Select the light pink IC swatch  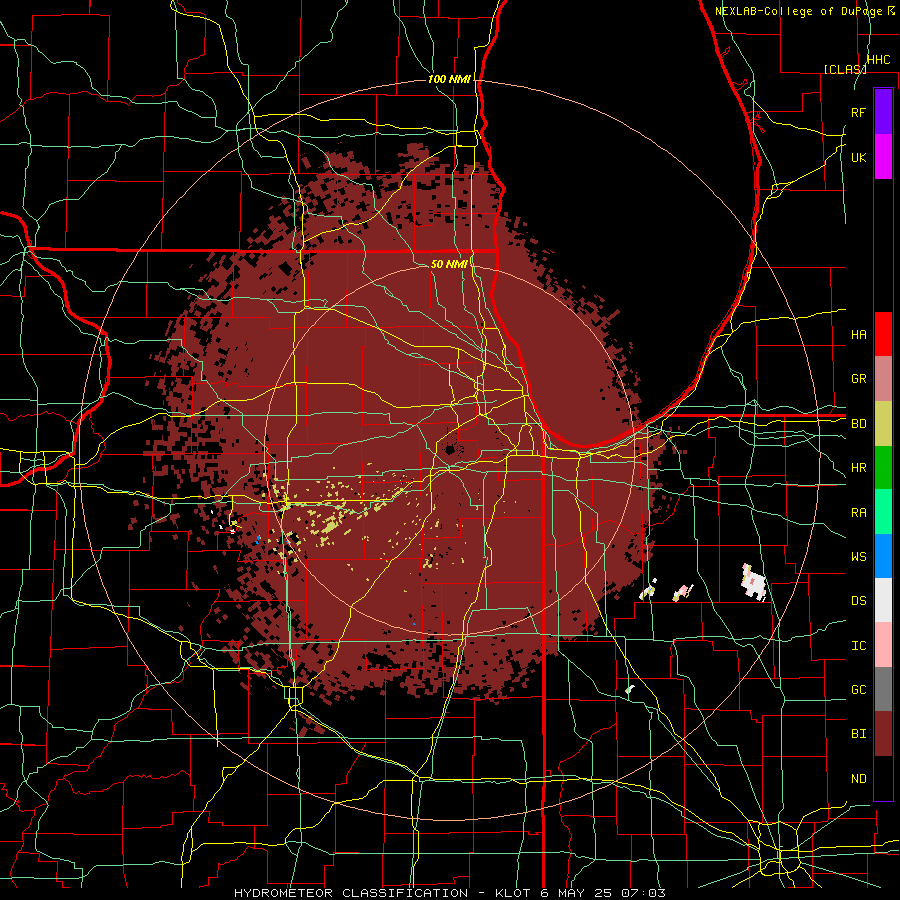[883, 645]
